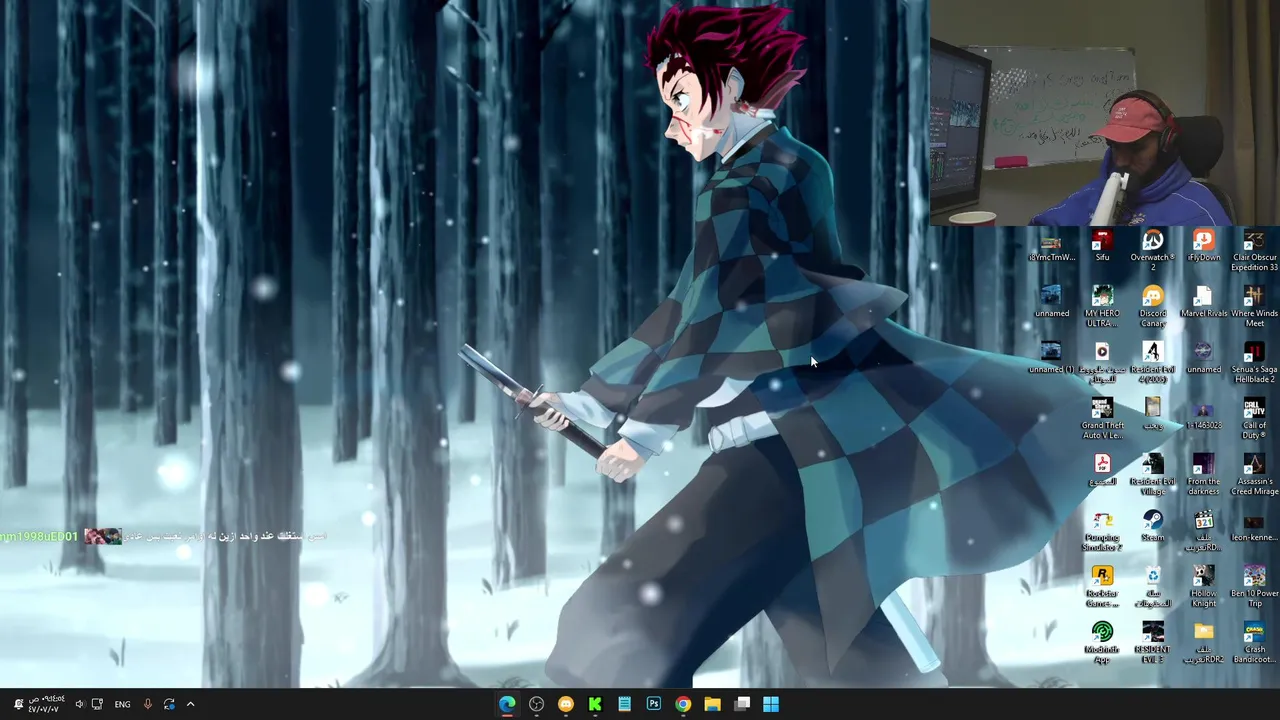Viewport: 1280px width, 720px height.
Task: Select the Recycle Bin desktop icon
Action: coord(1153,587)
